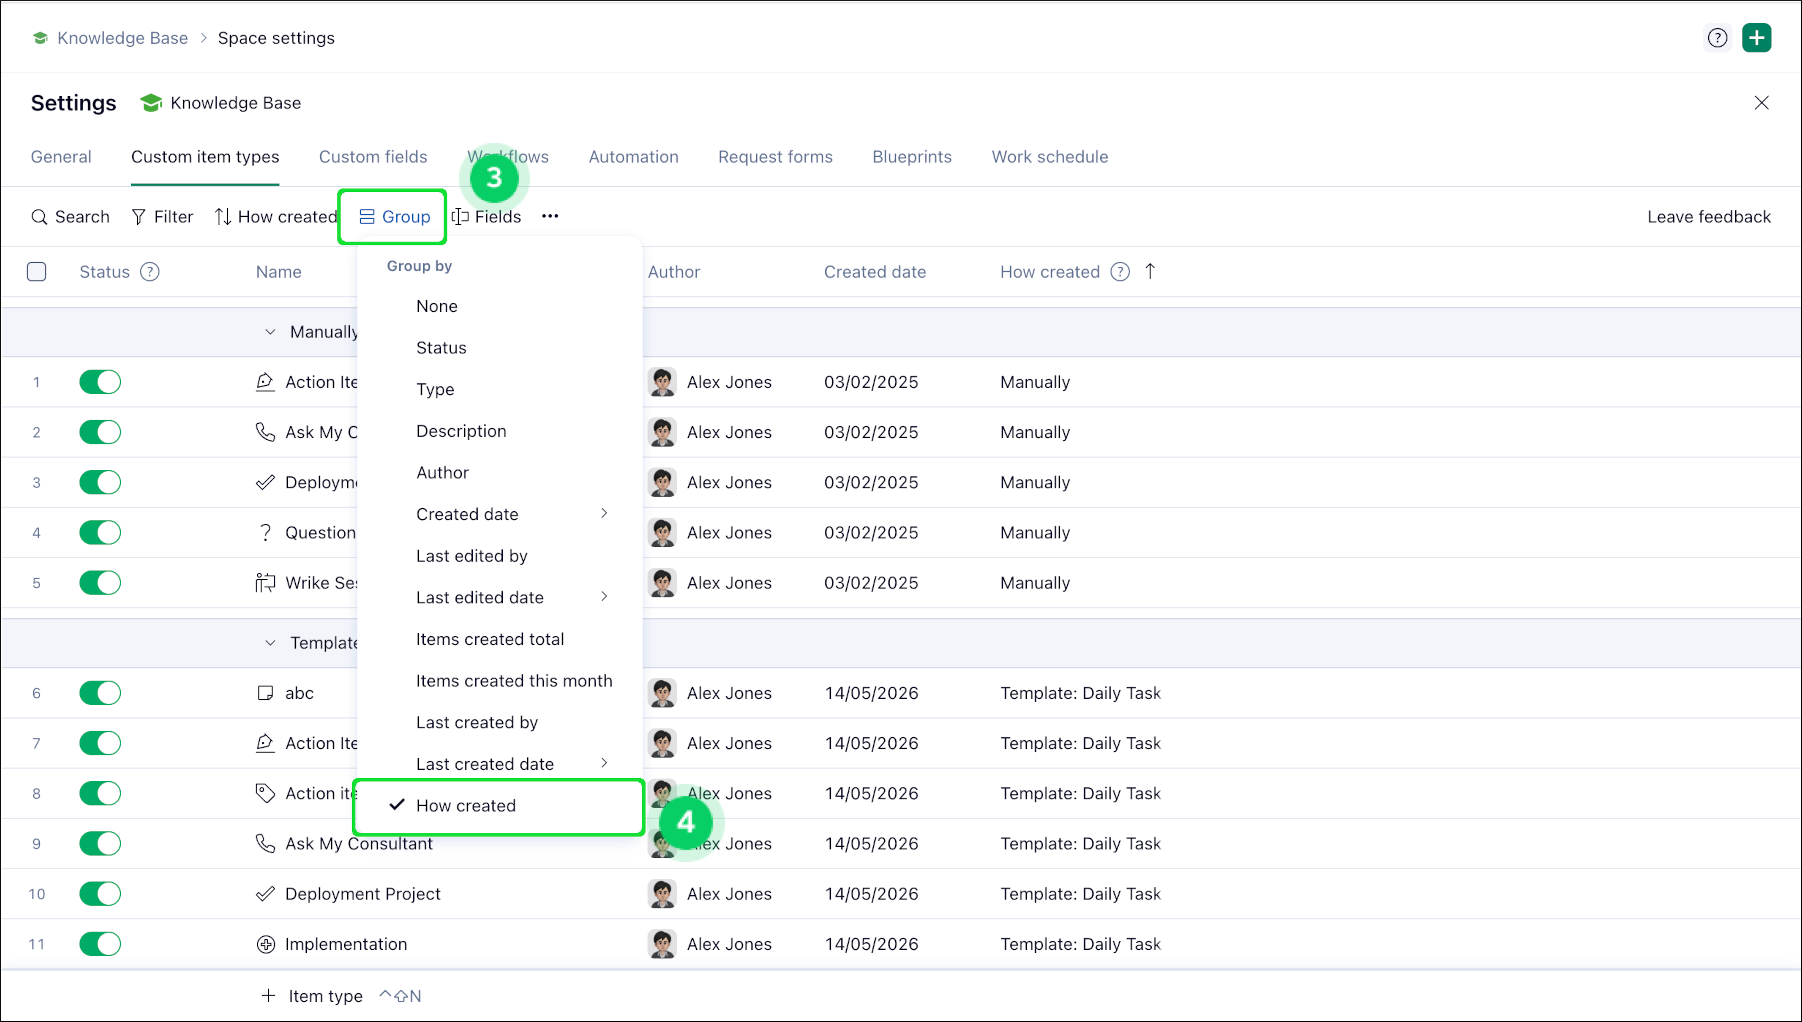
Task: Toggle status switch for row 9 Ask My Consultant
Action: click(x=100, y=844)
